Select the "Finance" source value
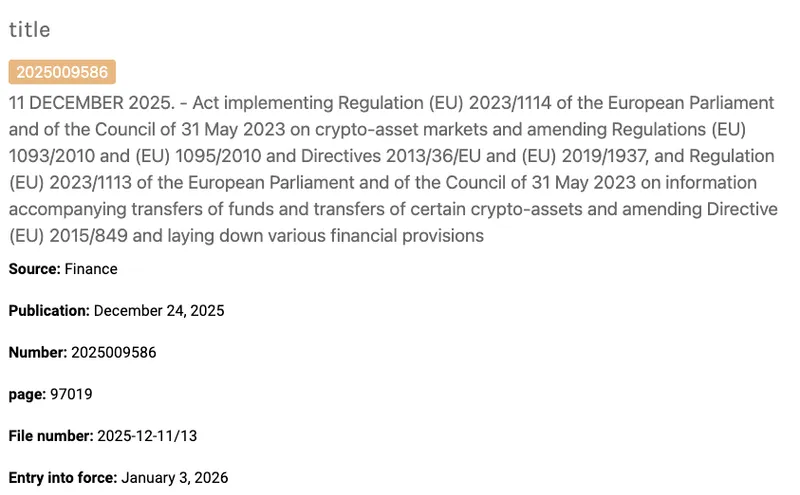800x495 pixels. click(x=91, y=269)
